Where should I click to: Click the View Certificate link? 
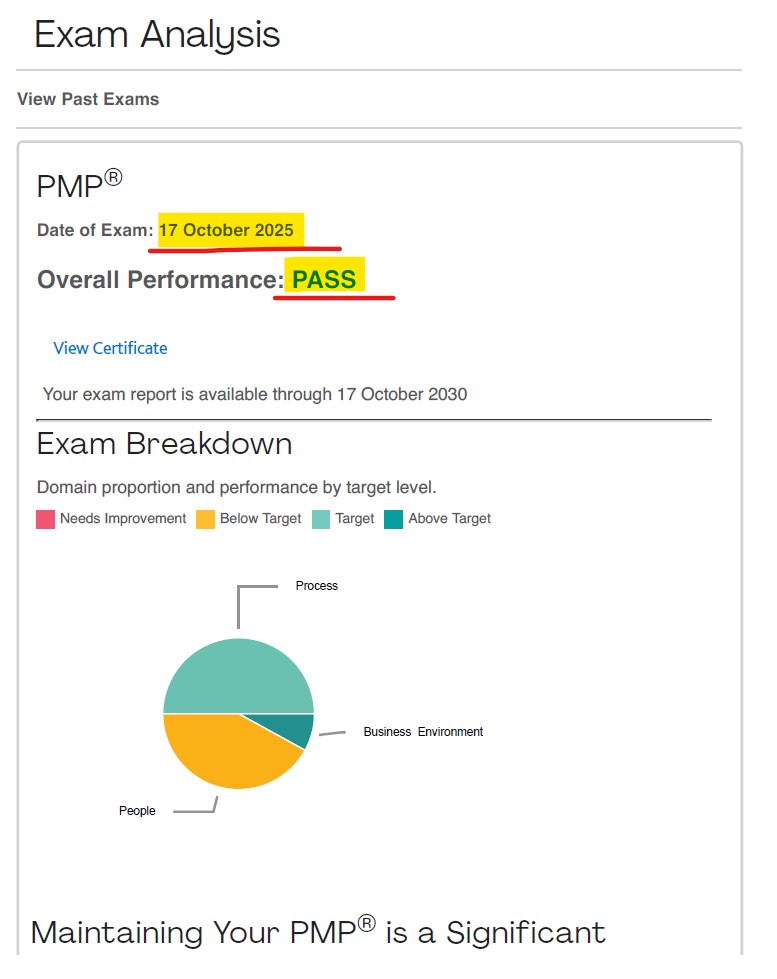(110, 348)
